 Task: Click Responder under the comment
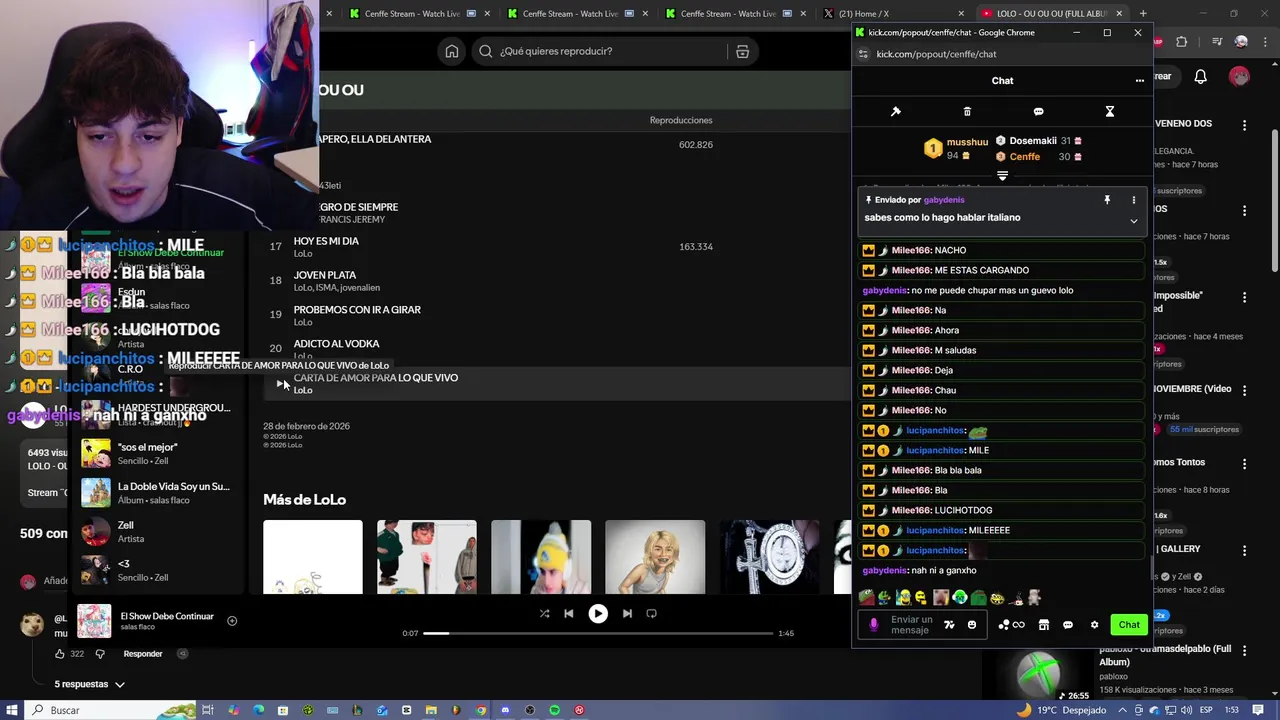[x=143, y=654]
